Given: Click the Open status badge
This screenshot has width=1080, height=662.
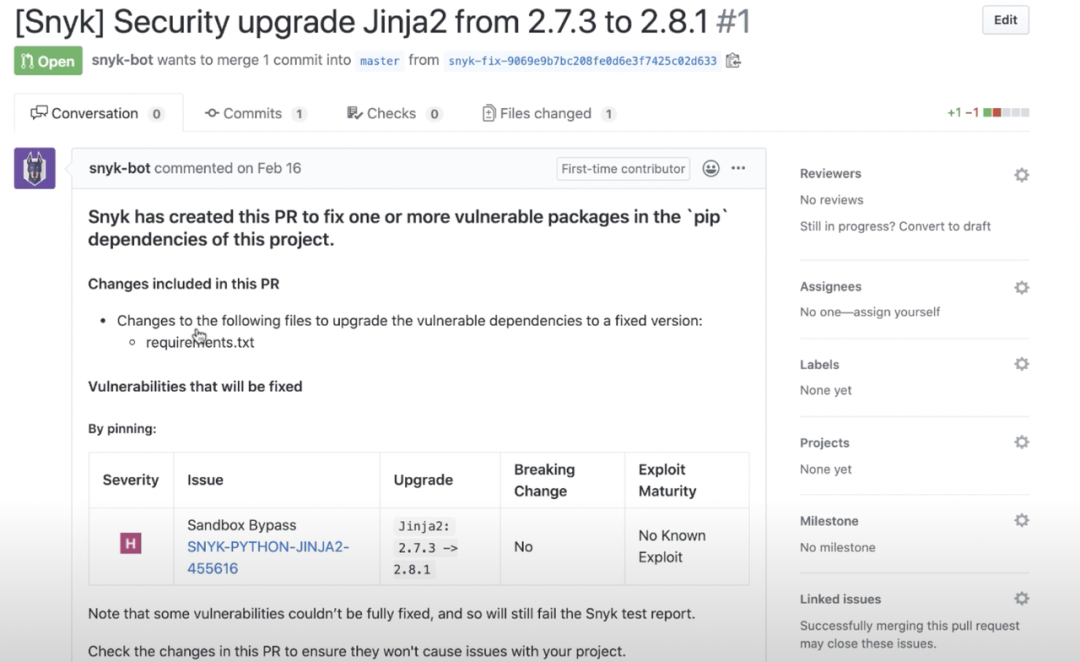Looking at the screenshot, I should (47, 61).
